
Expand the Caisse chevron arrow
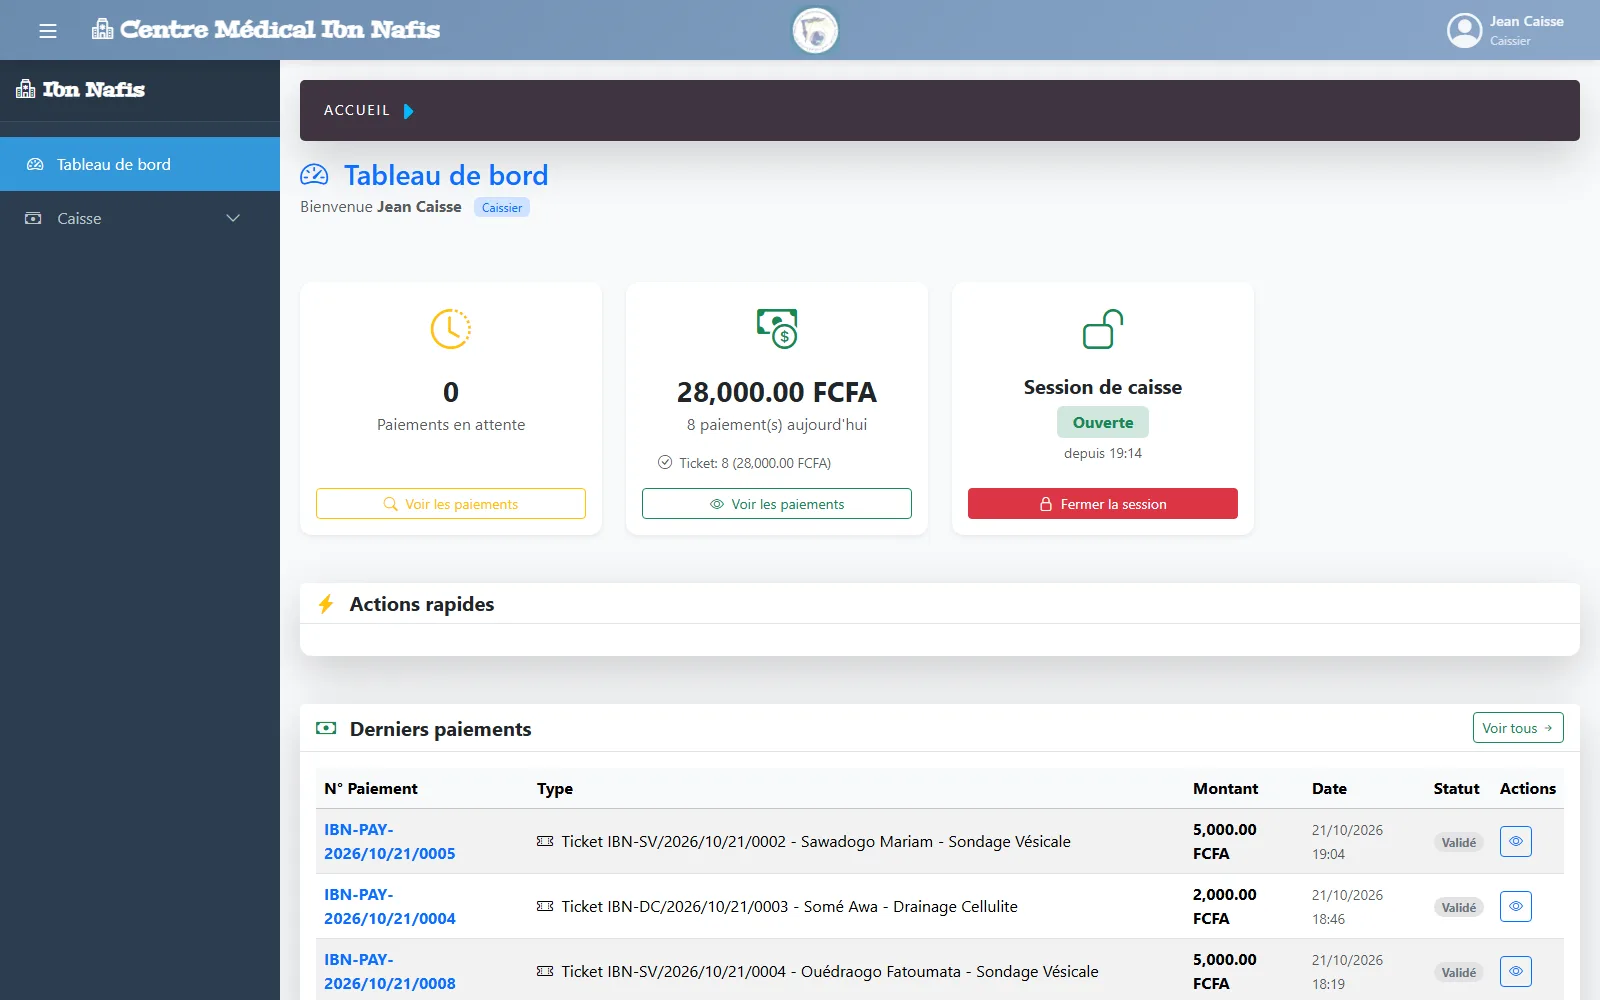tap(233, 218)
